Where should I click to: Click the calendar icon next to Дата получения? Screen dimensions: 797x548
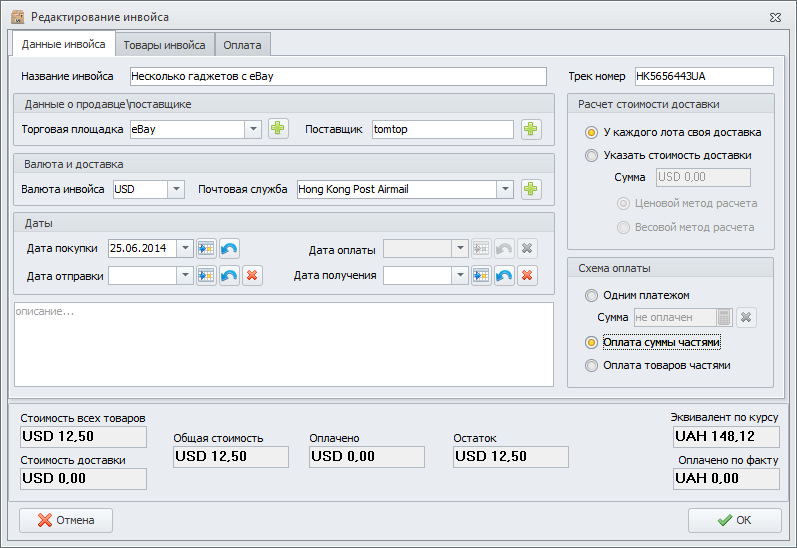[x=481, y=275]
